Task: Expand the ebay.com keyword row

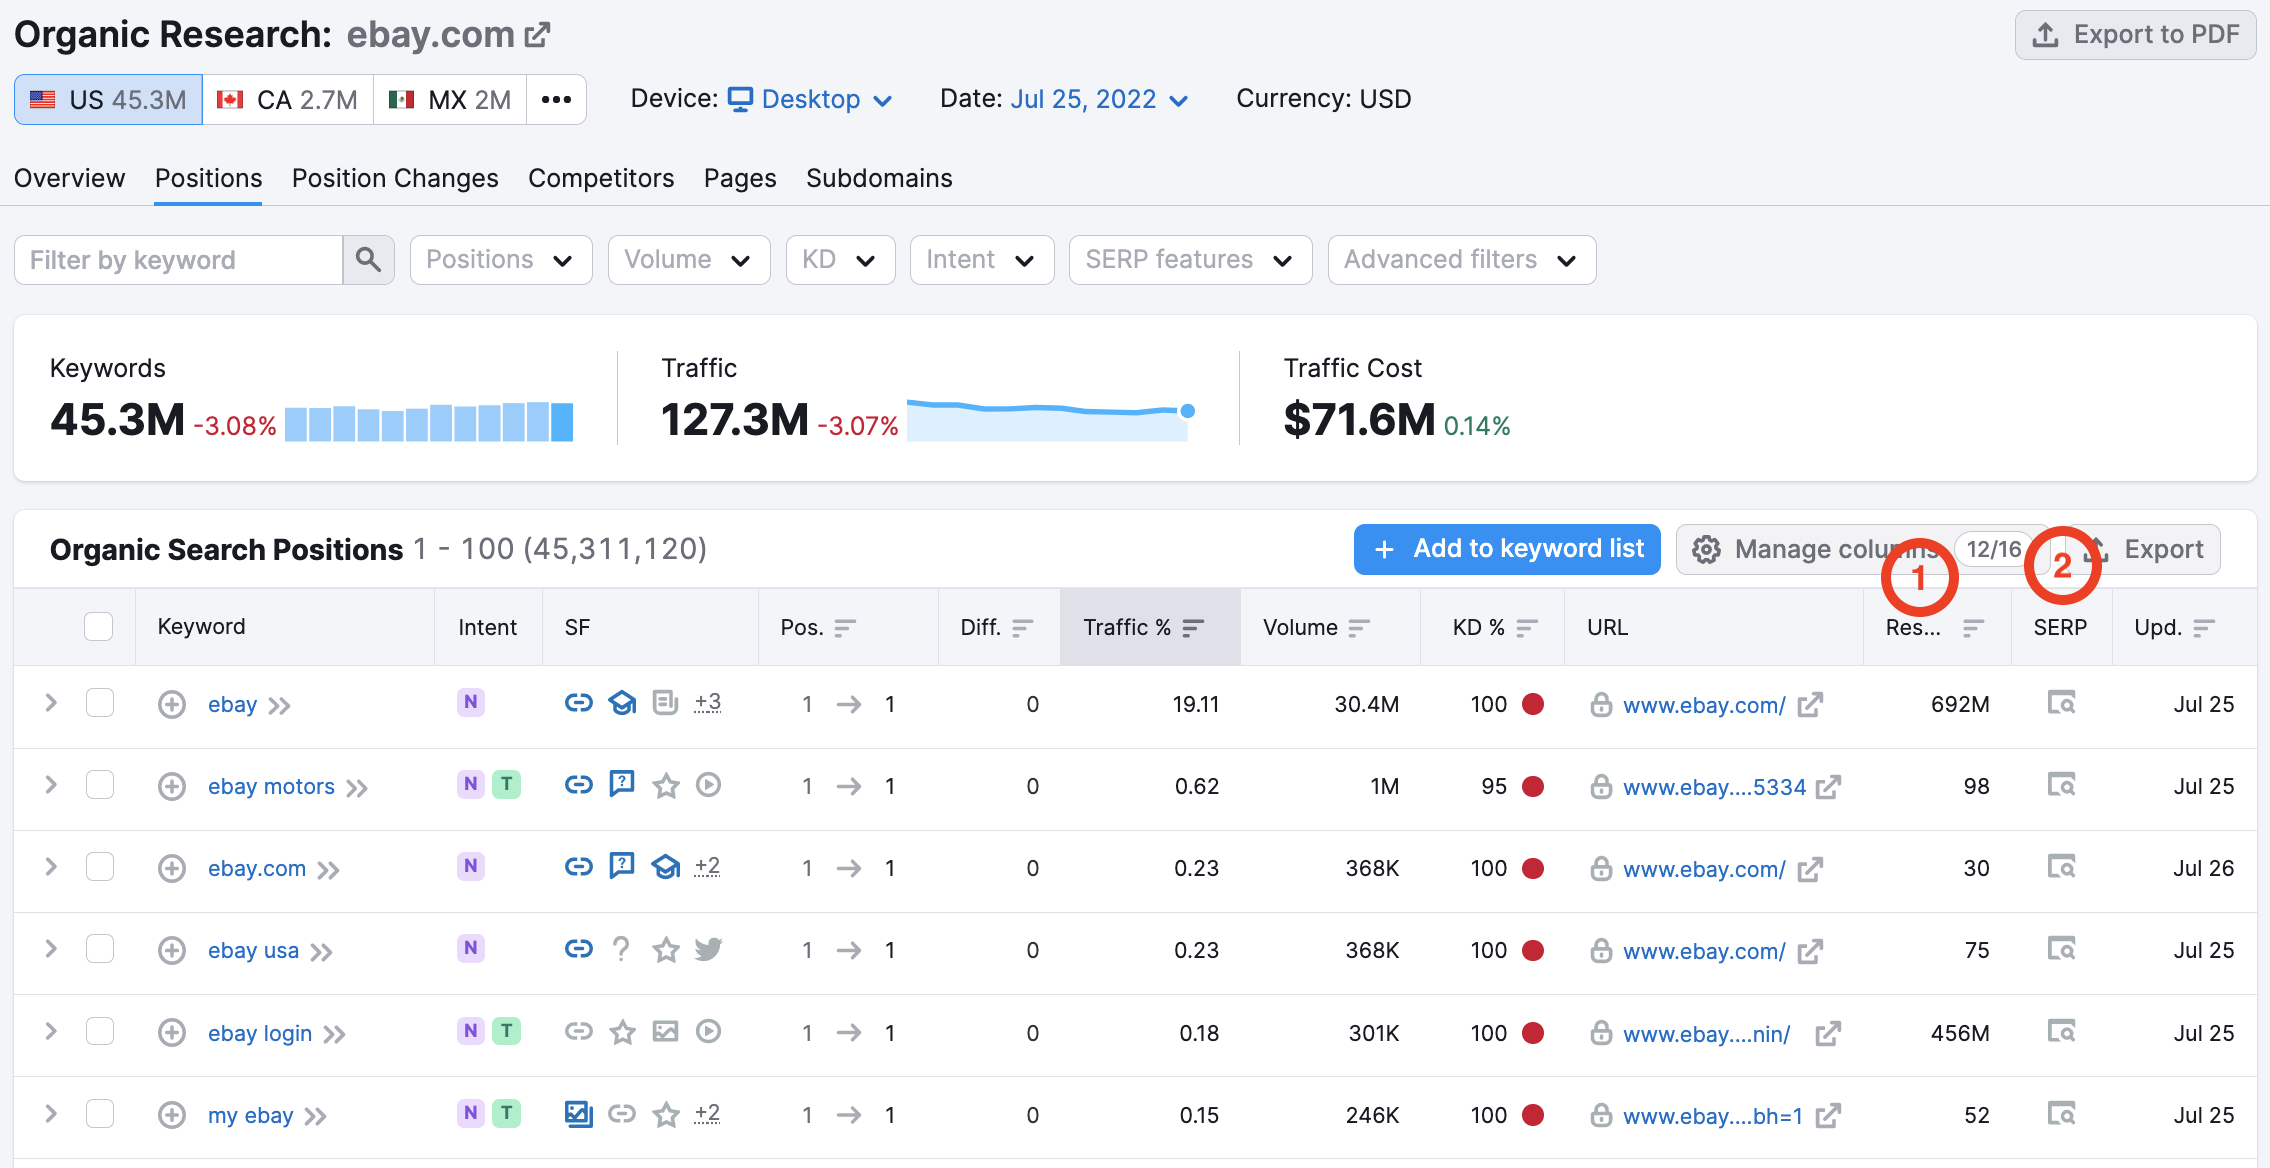Action: tap(51, 867)
